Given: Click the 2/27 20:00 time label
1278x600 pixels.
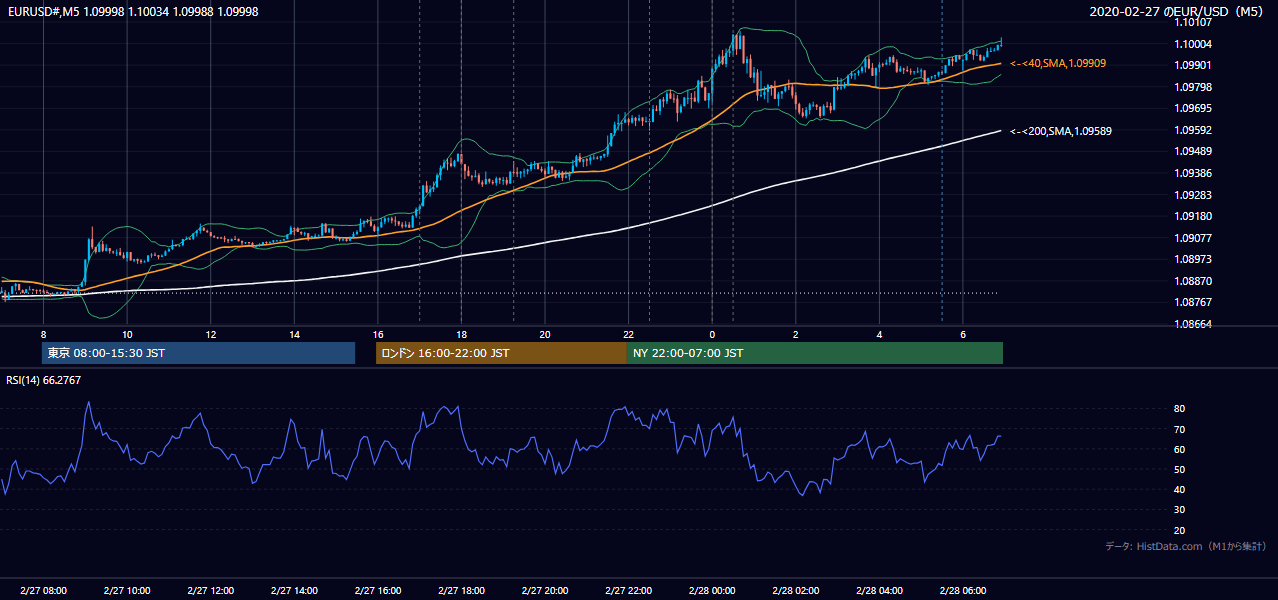Looking at the screenshot, I should click(545, 590).
